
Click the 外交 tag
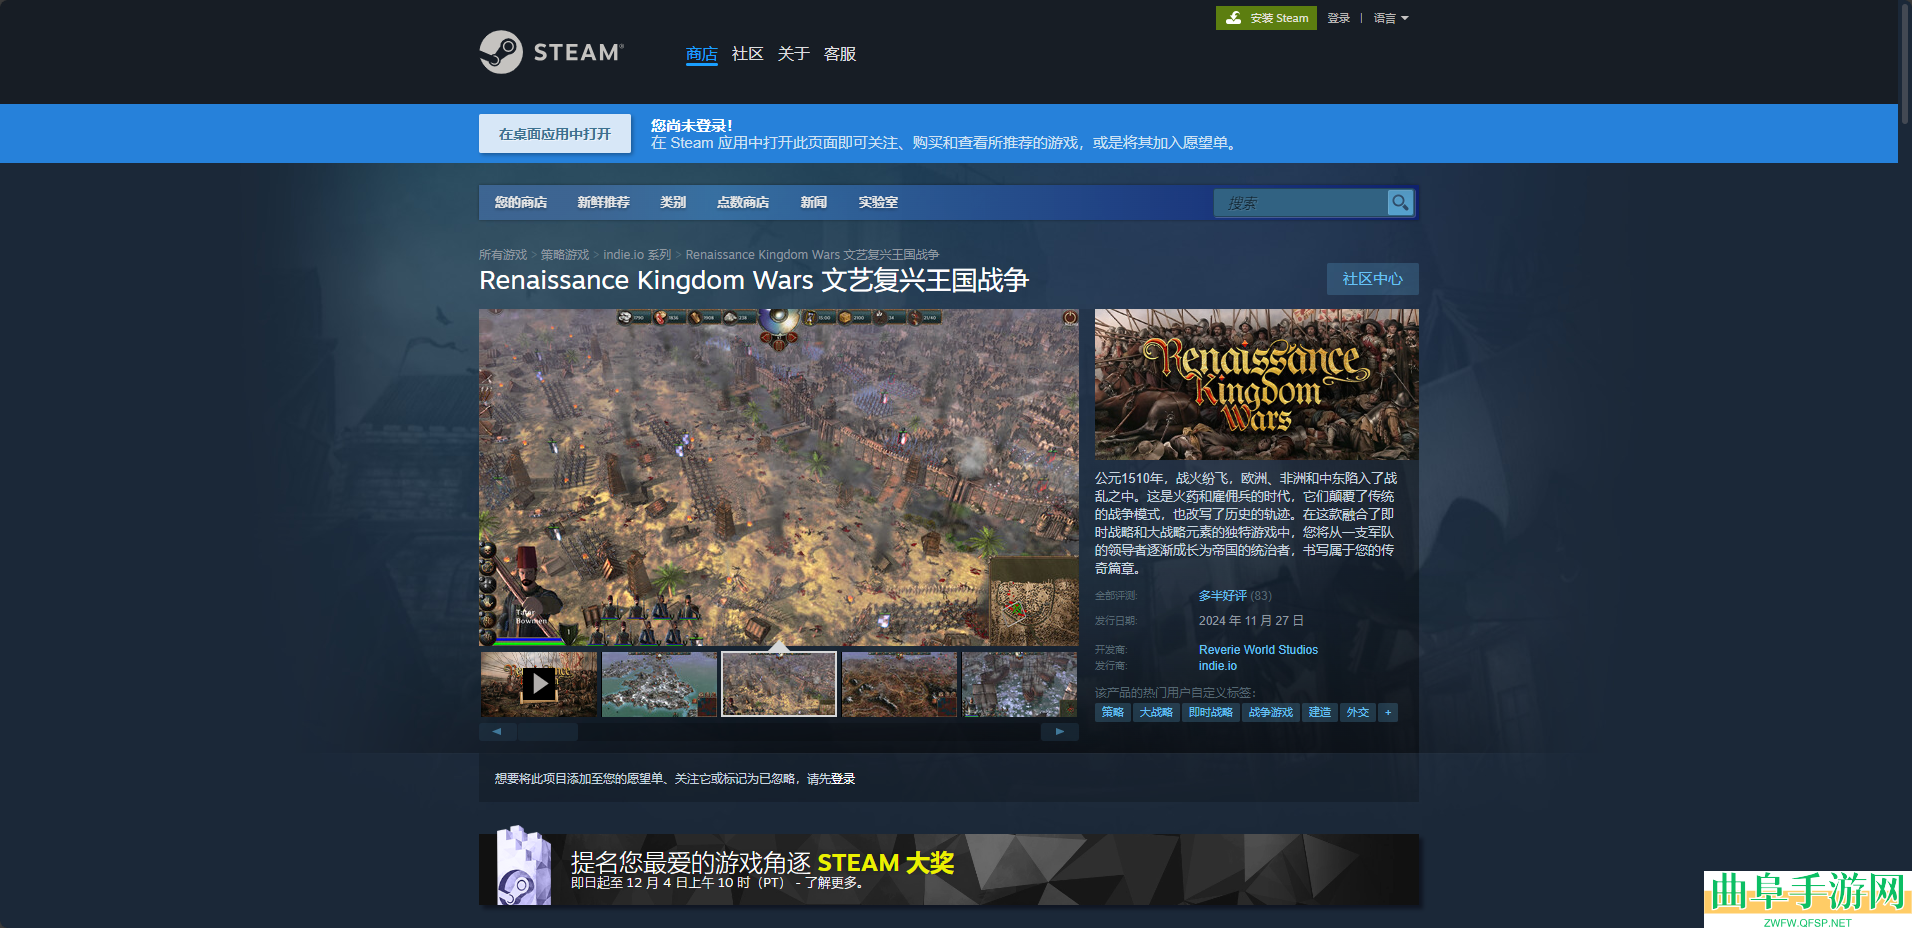pos(1358,712)
